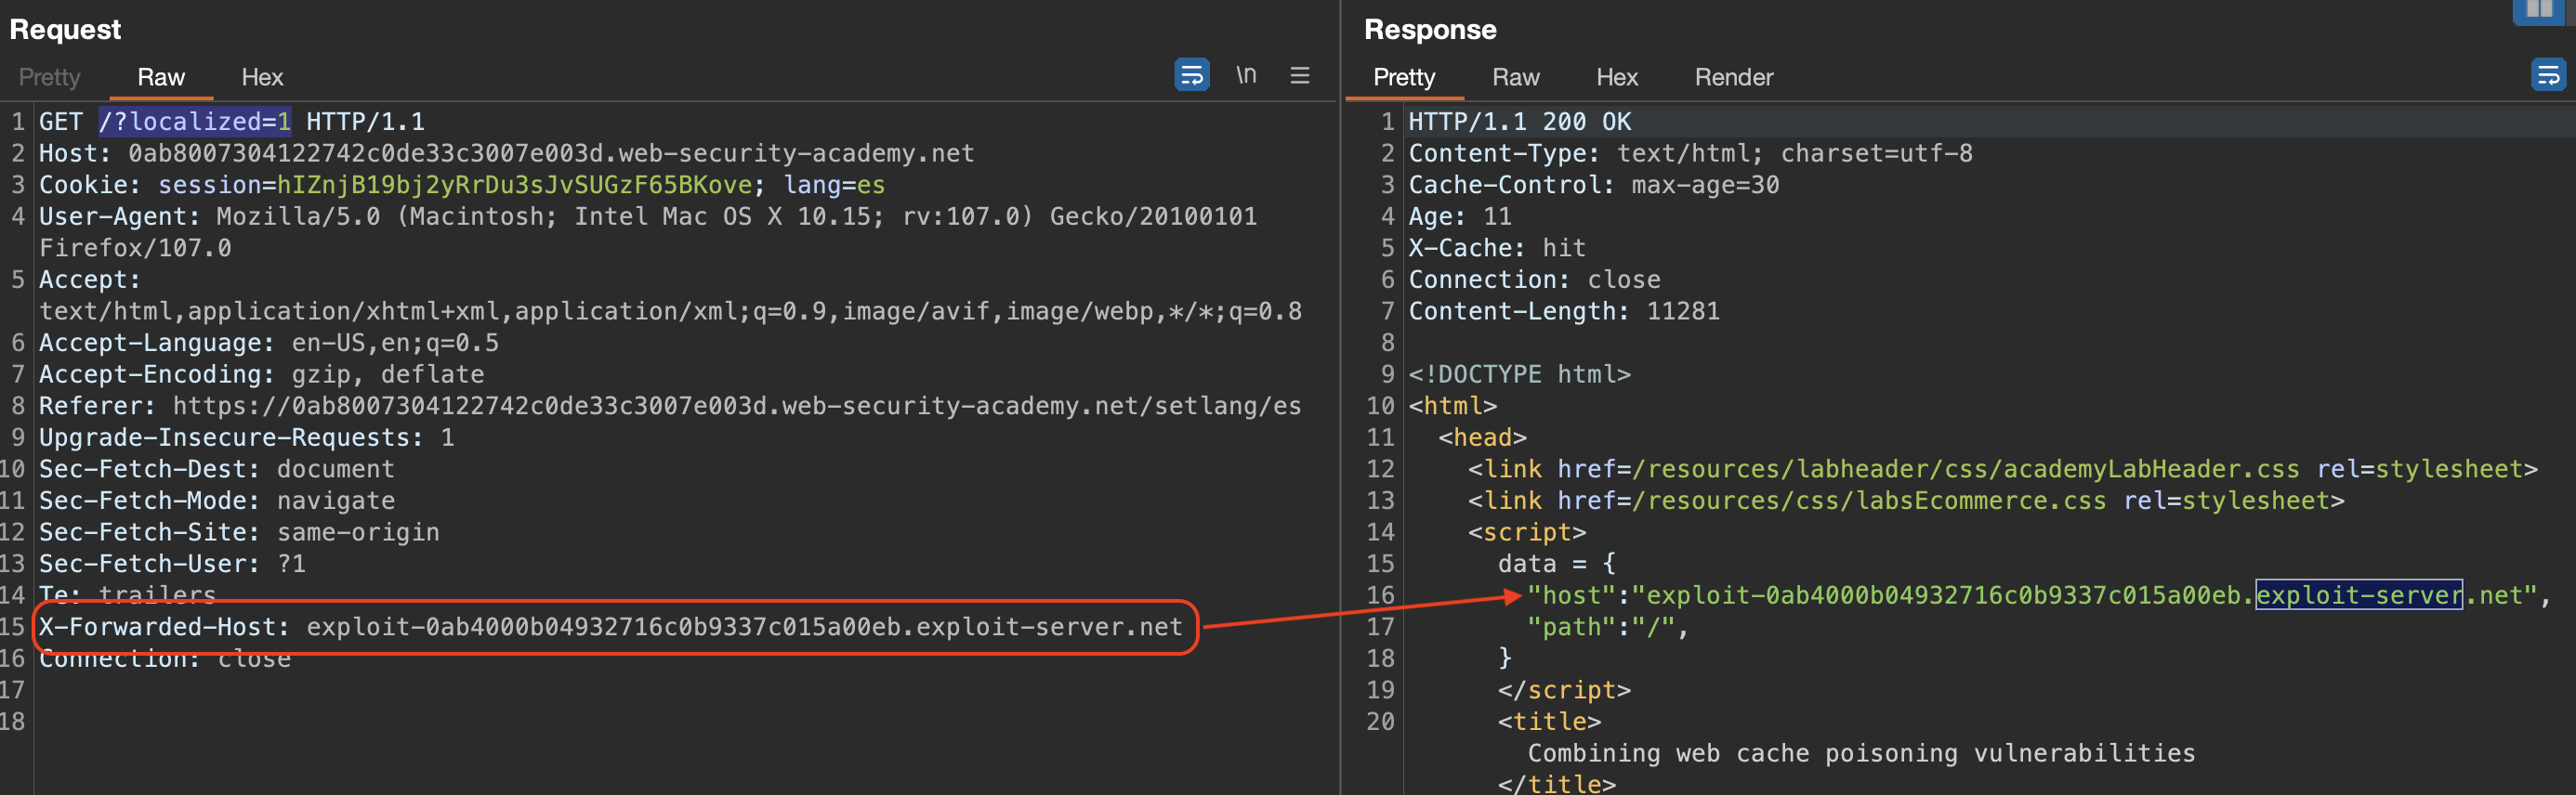Screen dimensions: 2576x795
Task: Switch Request view to the Pretty tab
Action: click(x=49, y=77)
